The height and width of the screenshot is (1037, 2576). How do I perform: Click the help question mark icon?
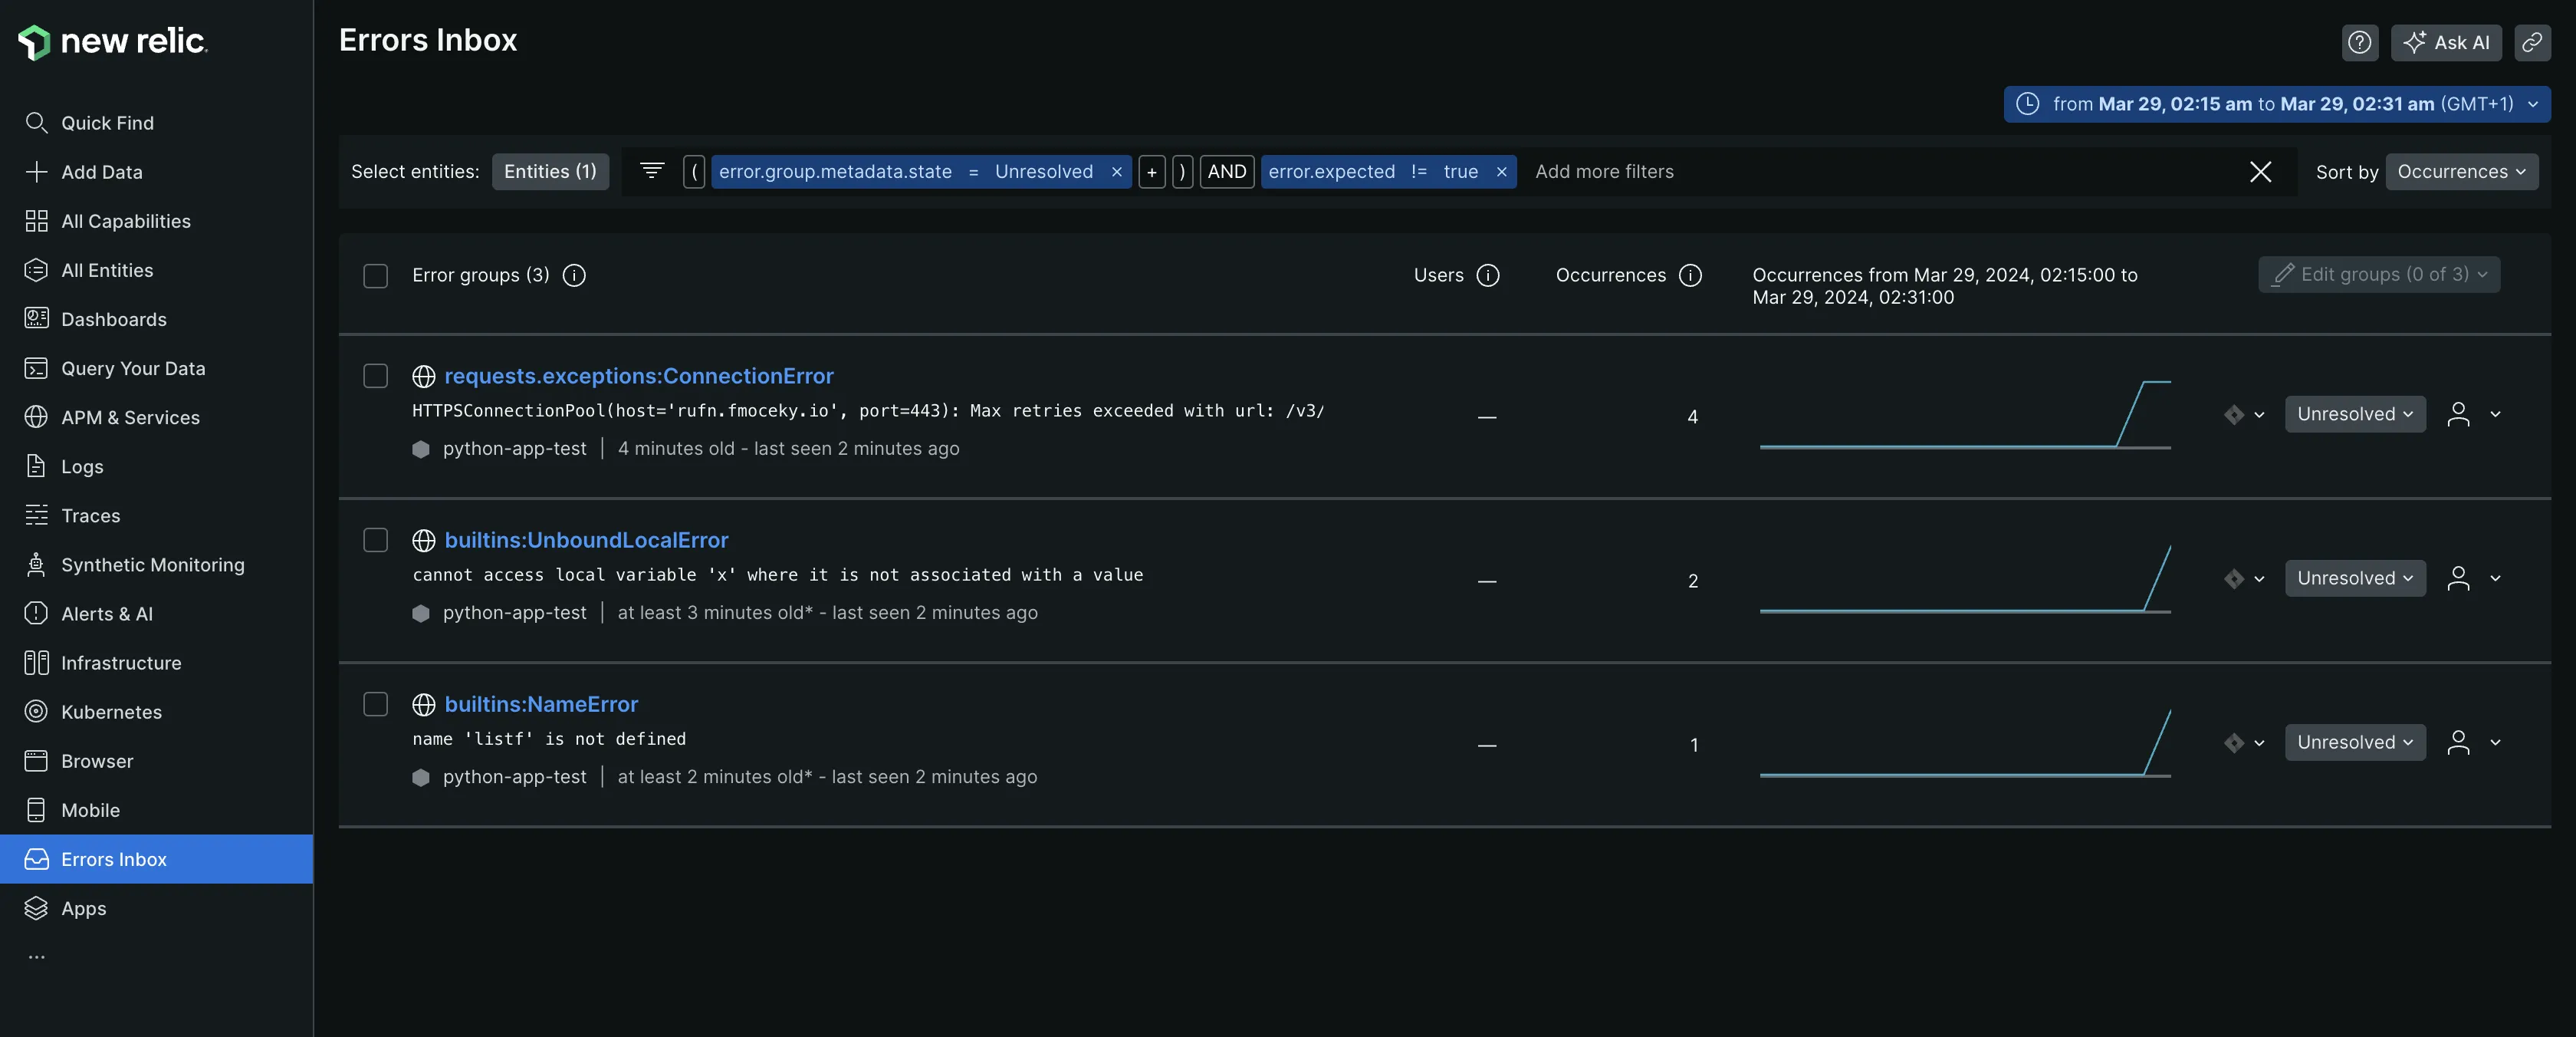[x=2360, y=42]
